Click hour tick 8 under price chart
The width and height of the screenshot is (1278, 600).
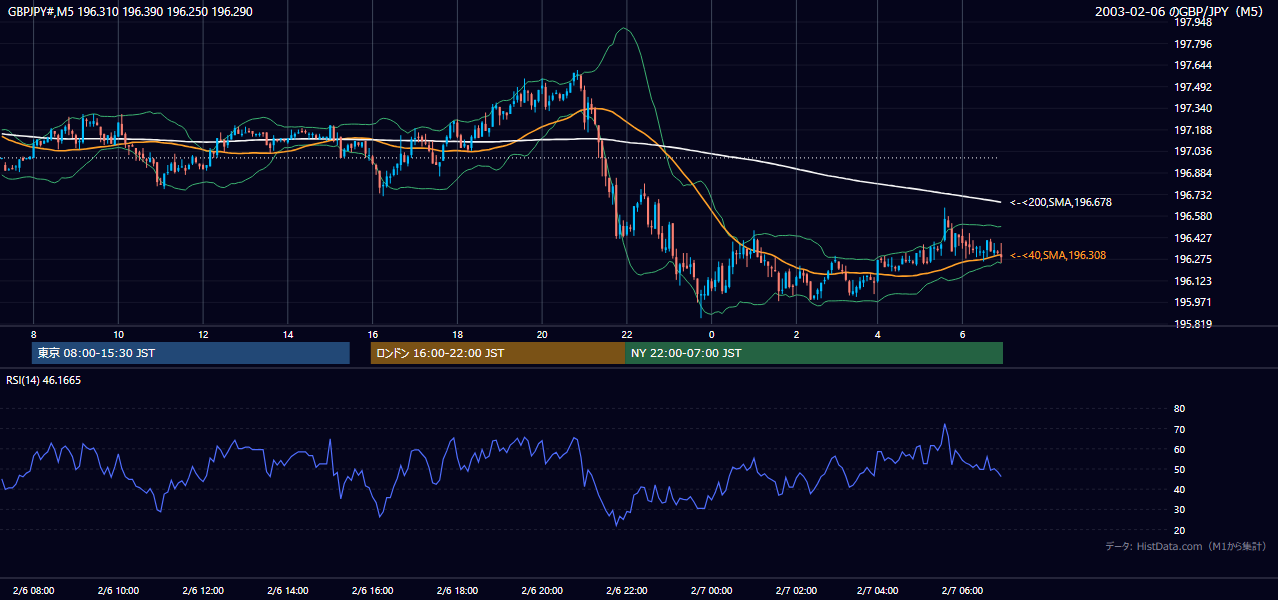point(33,335)
